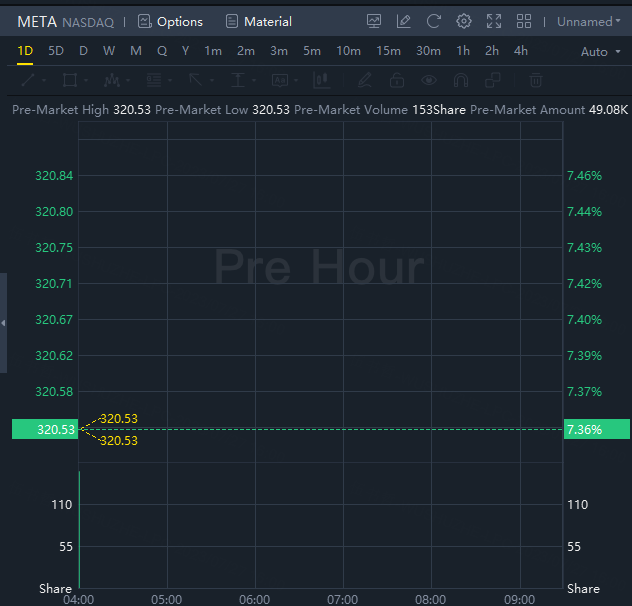Open the multi-chart grid layout
Viewport: 632px width, 606px height.
(x=524, y=21)
